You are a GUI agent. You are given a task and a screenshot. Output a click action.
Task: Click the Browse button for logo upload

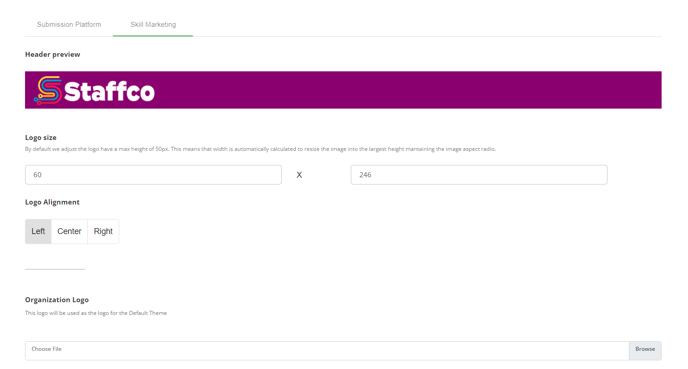pyautogui.click(x=645, y=351)
